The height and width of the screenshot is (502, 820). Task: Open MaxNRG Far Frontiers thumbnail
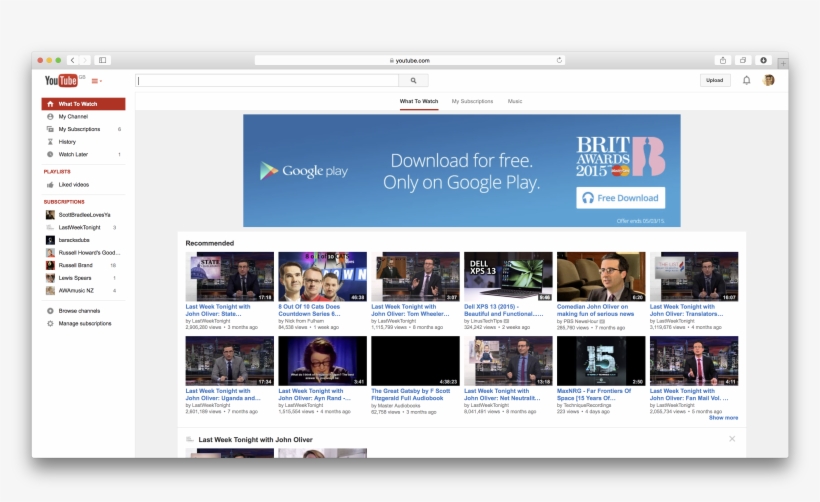coord(601,361)
